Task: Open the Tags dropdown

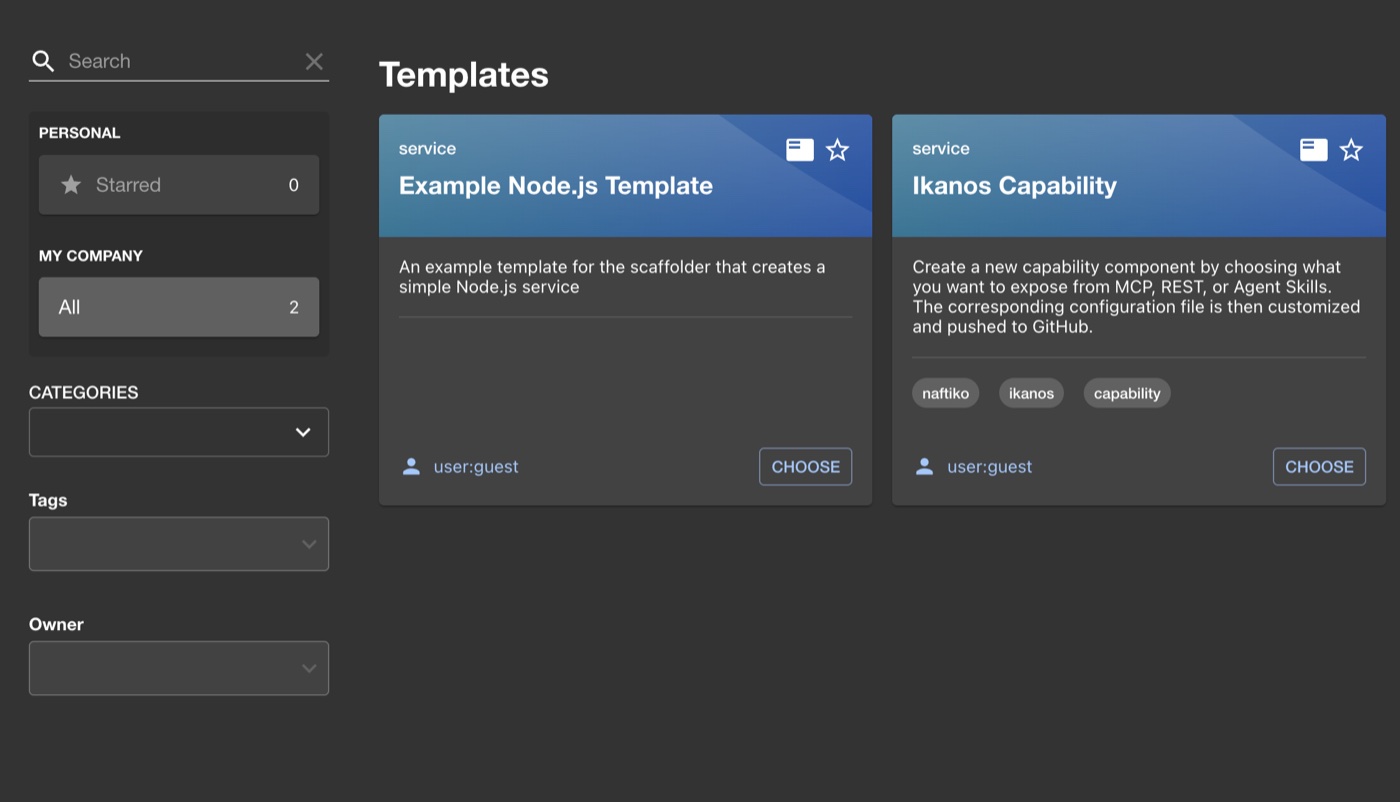Action: tap(179, 544)
